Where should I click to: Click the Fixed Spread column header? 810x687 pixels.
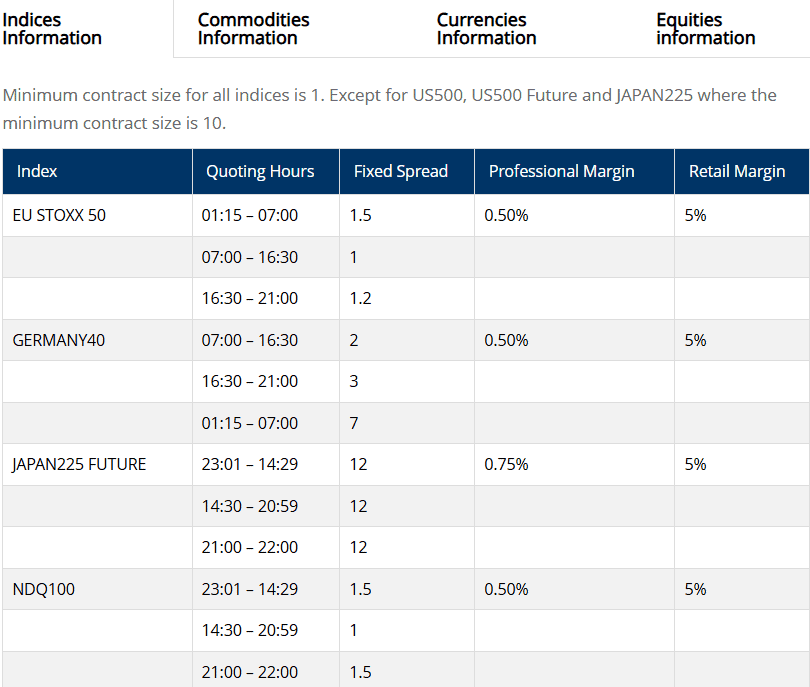pos(401,171)
